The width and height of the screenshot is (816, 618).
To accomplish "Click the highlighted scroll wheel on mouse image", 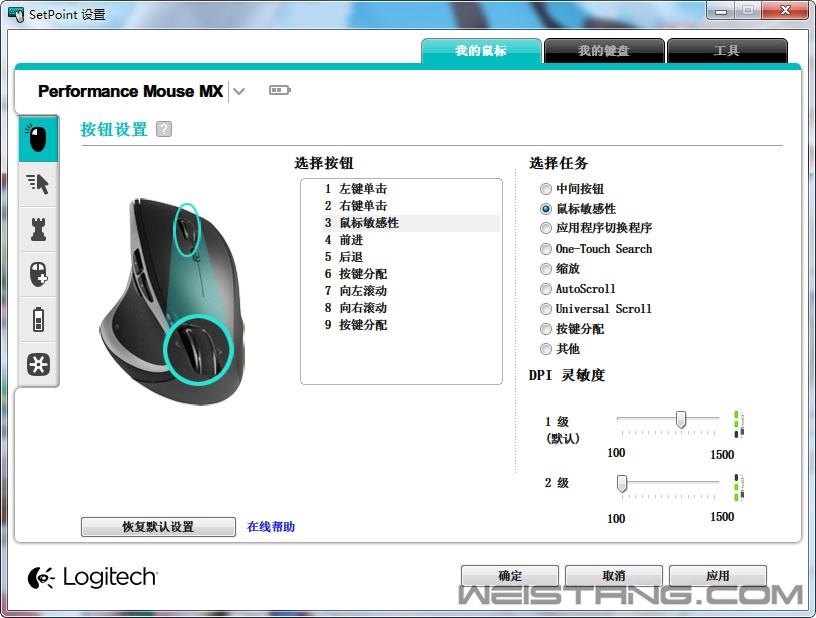I will click(x=186, y=229).
